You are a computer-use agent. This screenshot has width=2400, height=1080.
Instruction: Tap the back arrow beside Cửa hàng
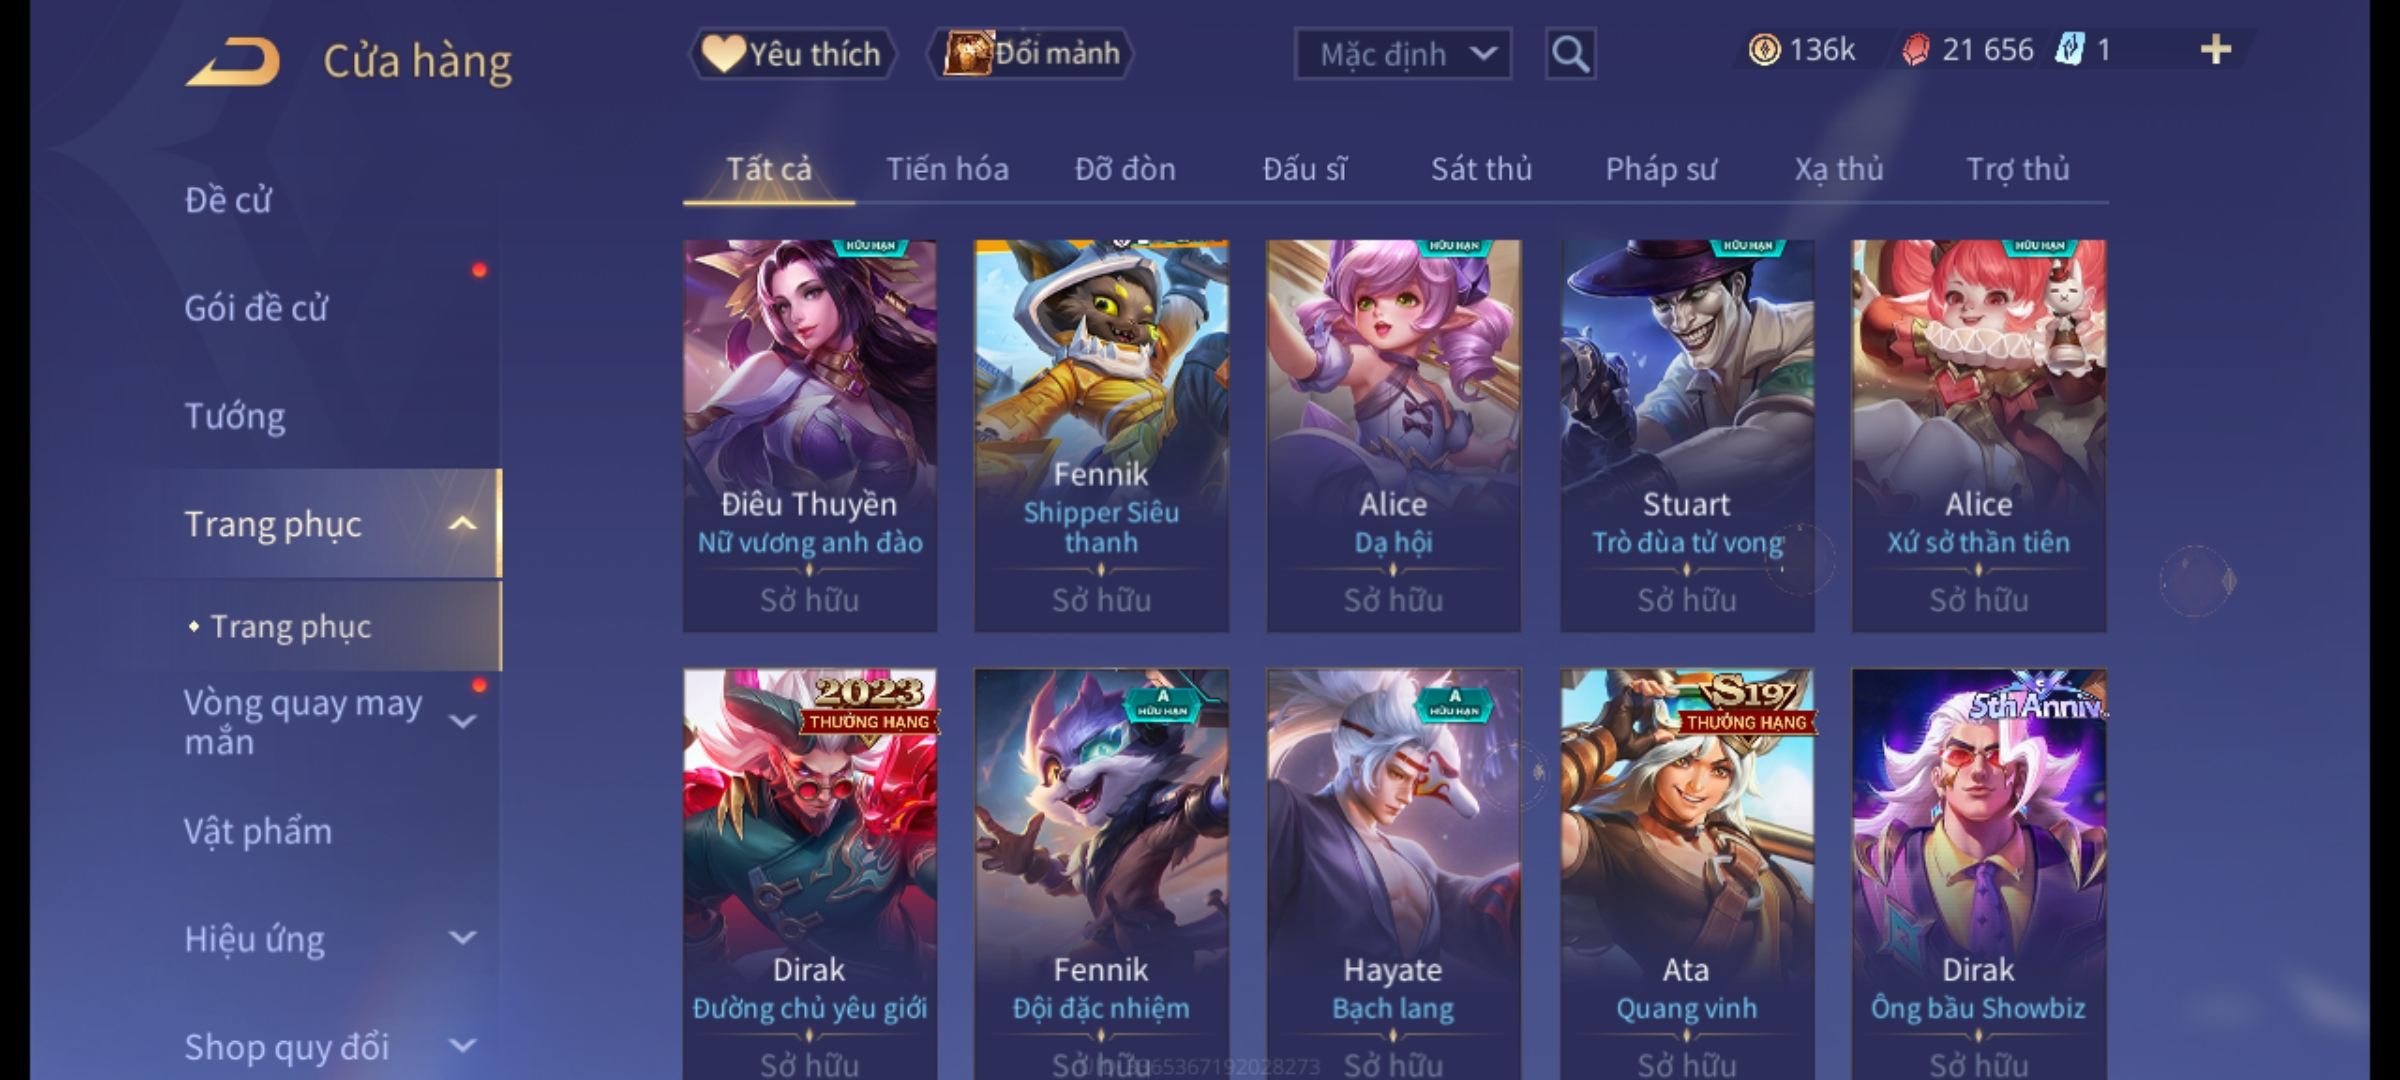[x=233, y=62]
